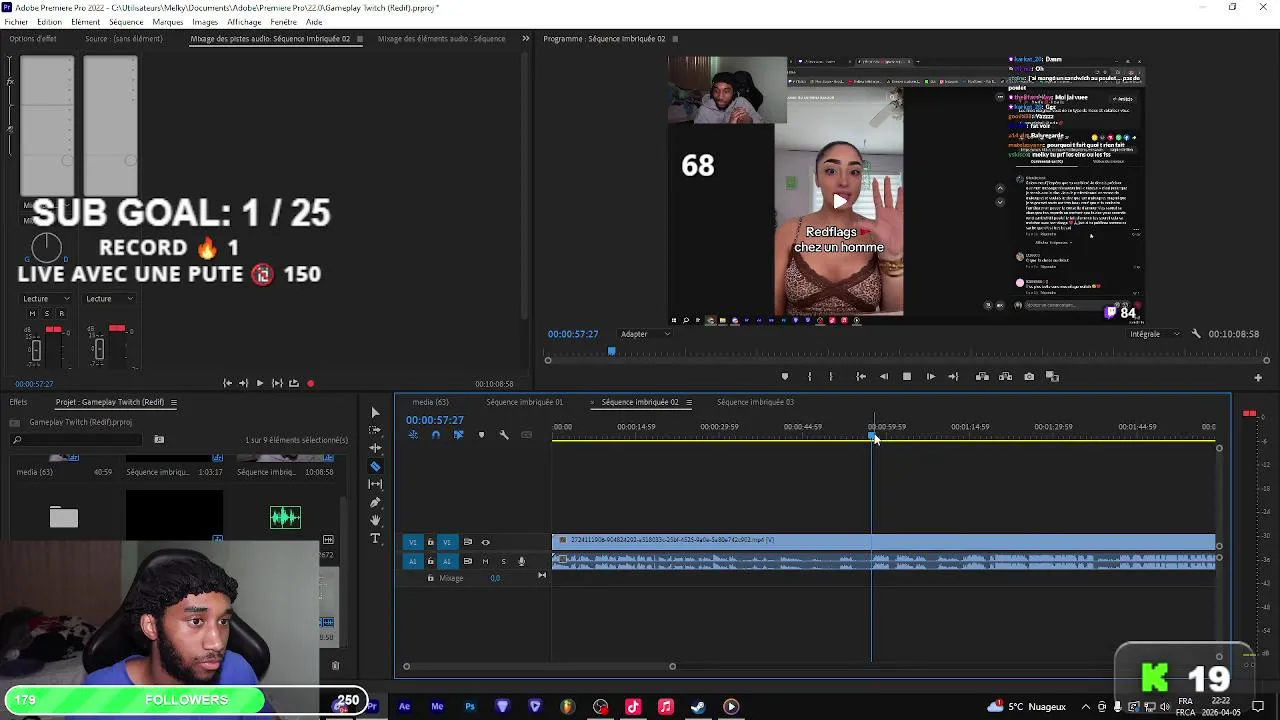
Task: Go to In point in audio mixer
Action: point(227,383)
